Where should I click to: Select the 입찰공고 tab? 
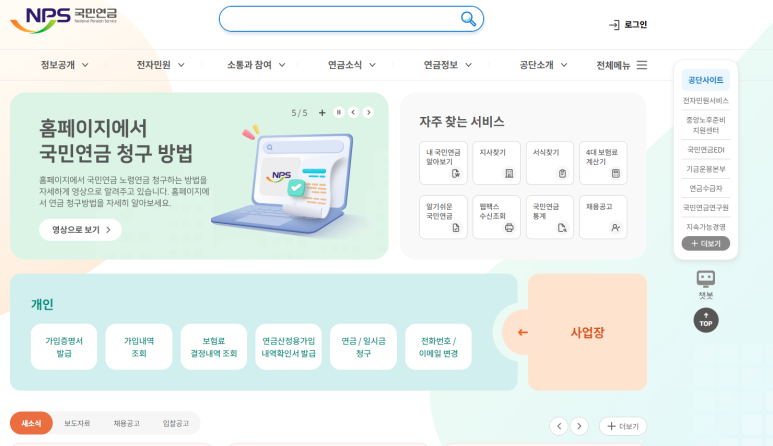176,423
